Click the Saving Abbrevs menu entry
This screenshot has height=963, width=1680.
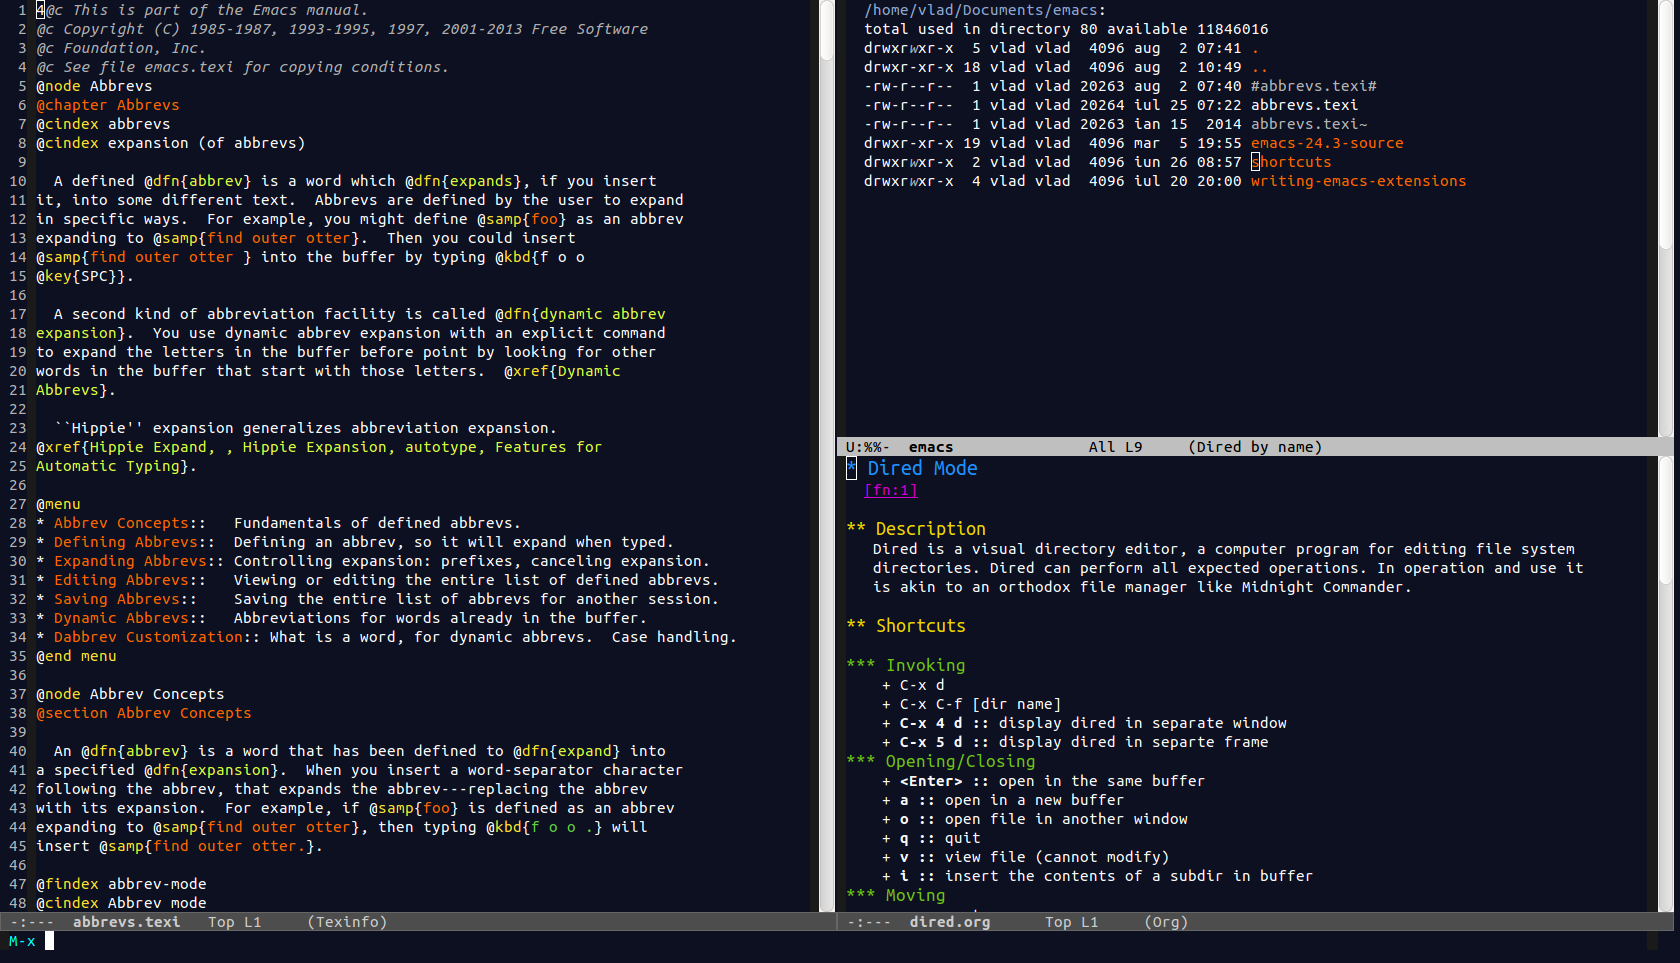[116, 599]
